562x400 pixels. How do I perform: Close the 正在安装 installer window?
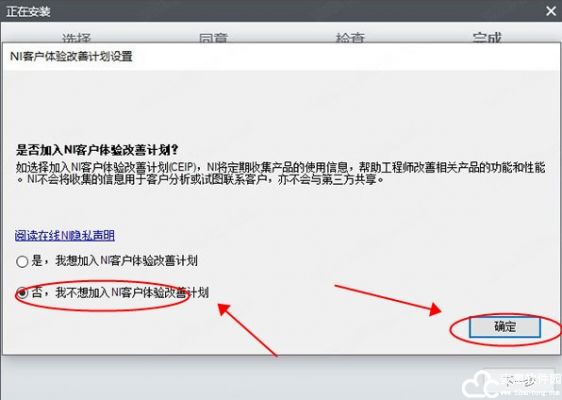tap(551, 11)
